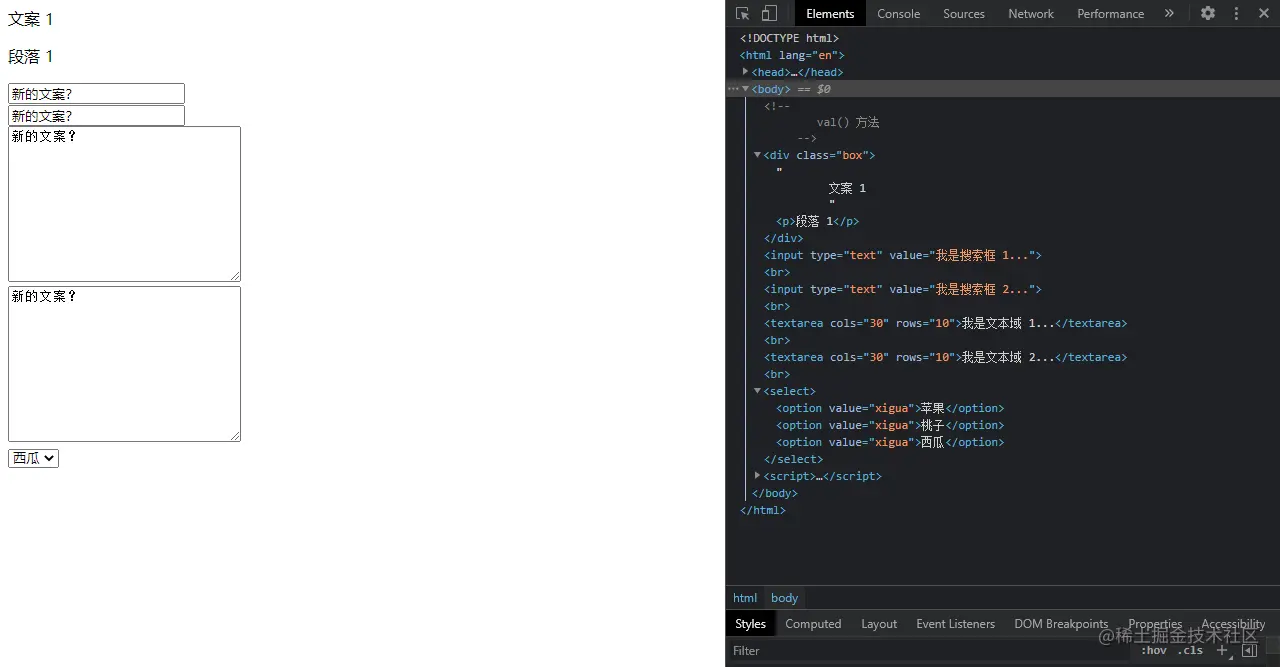Open the three-dot actions beside body node
Screen dimensions: 1280x667
coord(732,89)
